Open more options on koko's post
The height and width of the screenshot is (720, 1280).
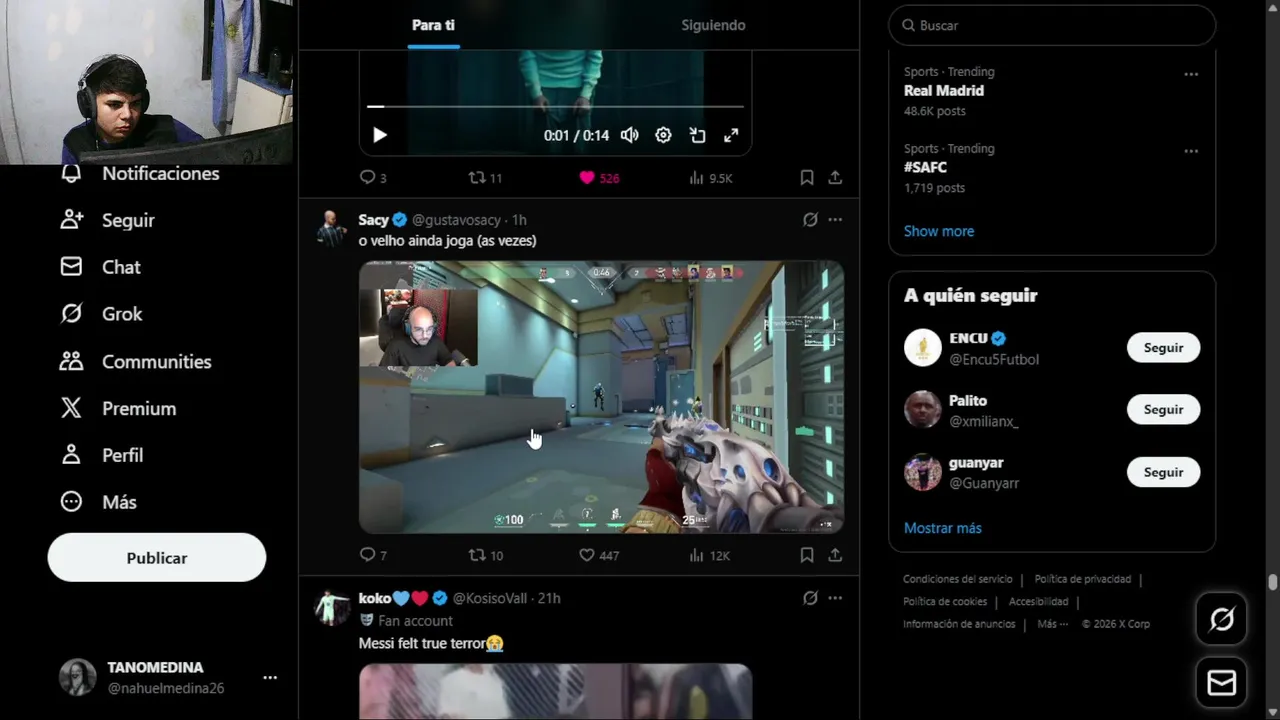[835, 598]
